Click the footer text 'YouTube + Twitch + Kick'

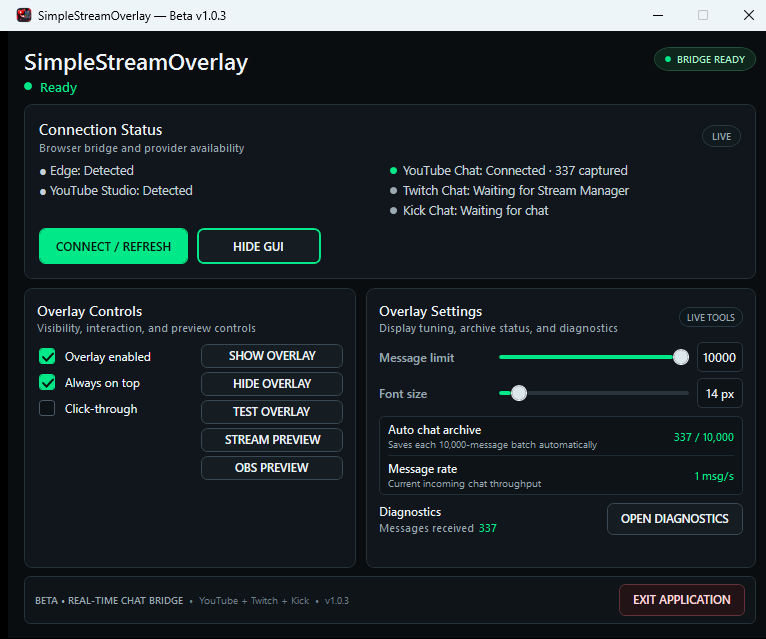tap(254, 601)
